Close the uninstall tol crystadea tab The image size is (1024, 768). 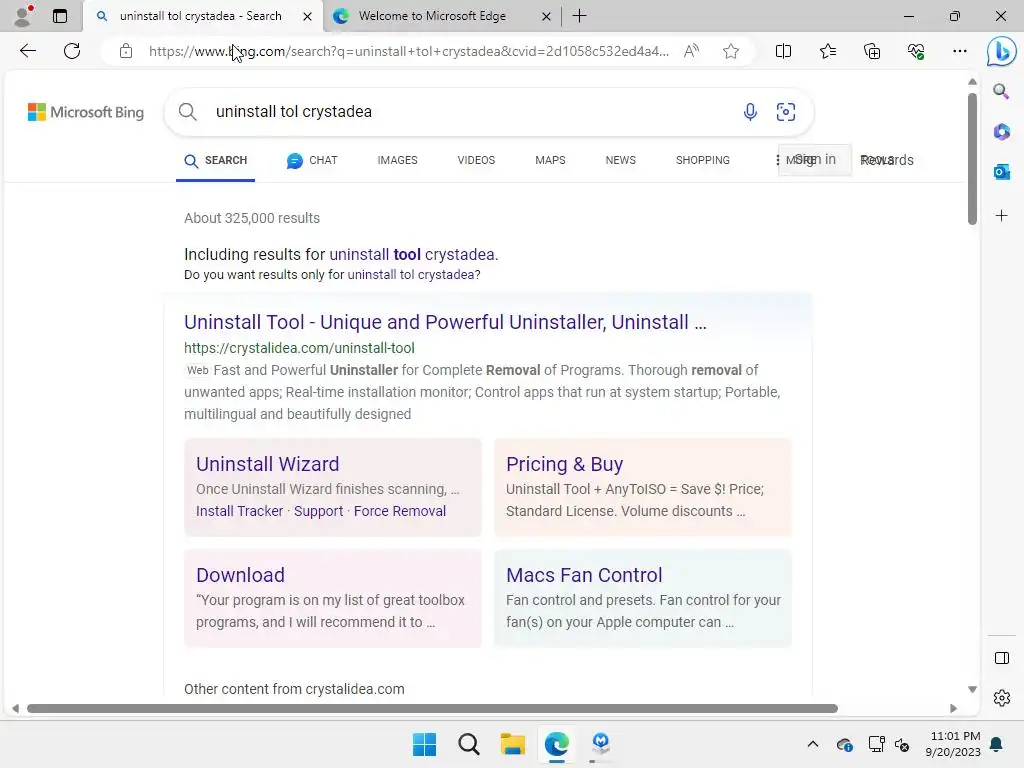click(307, 16)
